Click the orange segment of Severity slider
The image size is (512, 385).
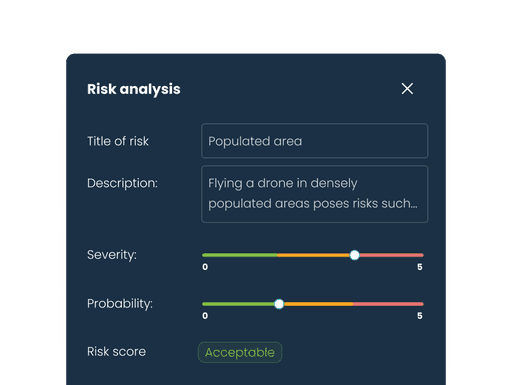pos(314,255)
